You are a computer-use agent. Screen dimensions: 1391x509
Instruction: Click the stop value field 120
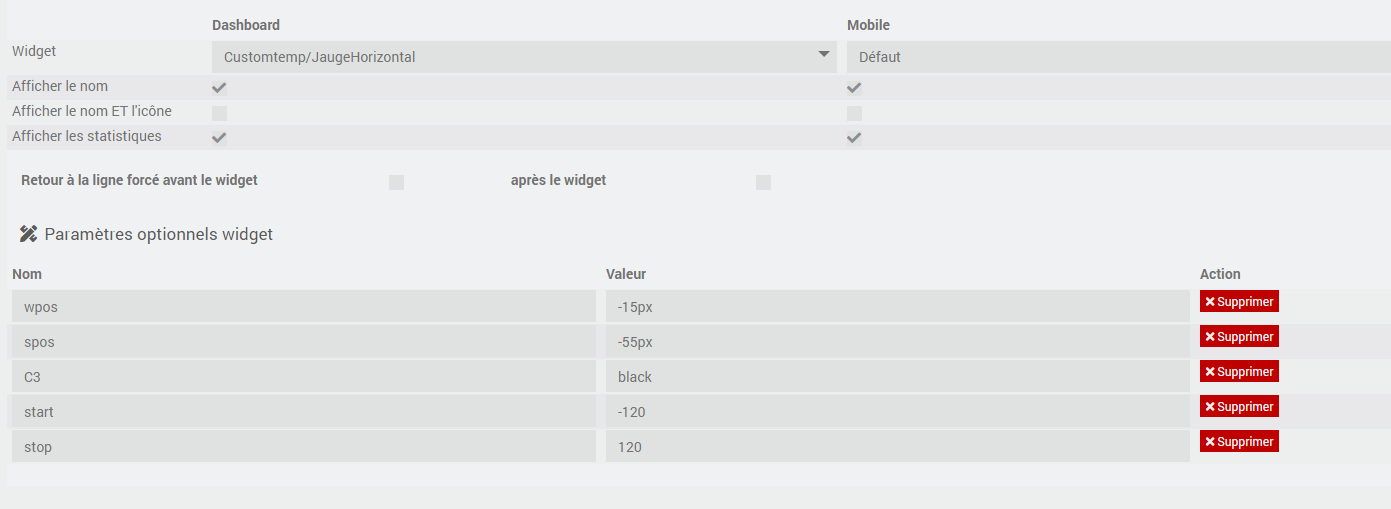tap(896, 447)
